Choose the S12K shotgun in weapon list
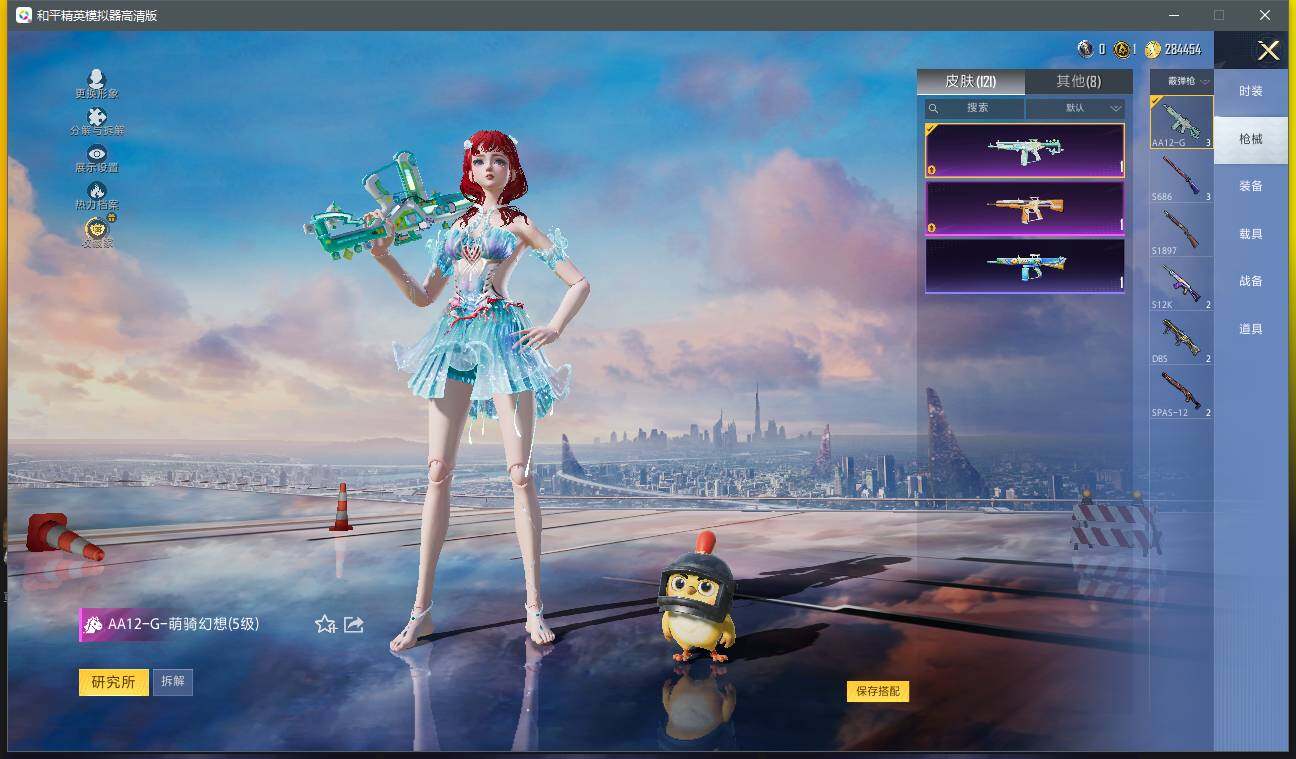This screenshot has width=1296, height=759. point(1181,285)
